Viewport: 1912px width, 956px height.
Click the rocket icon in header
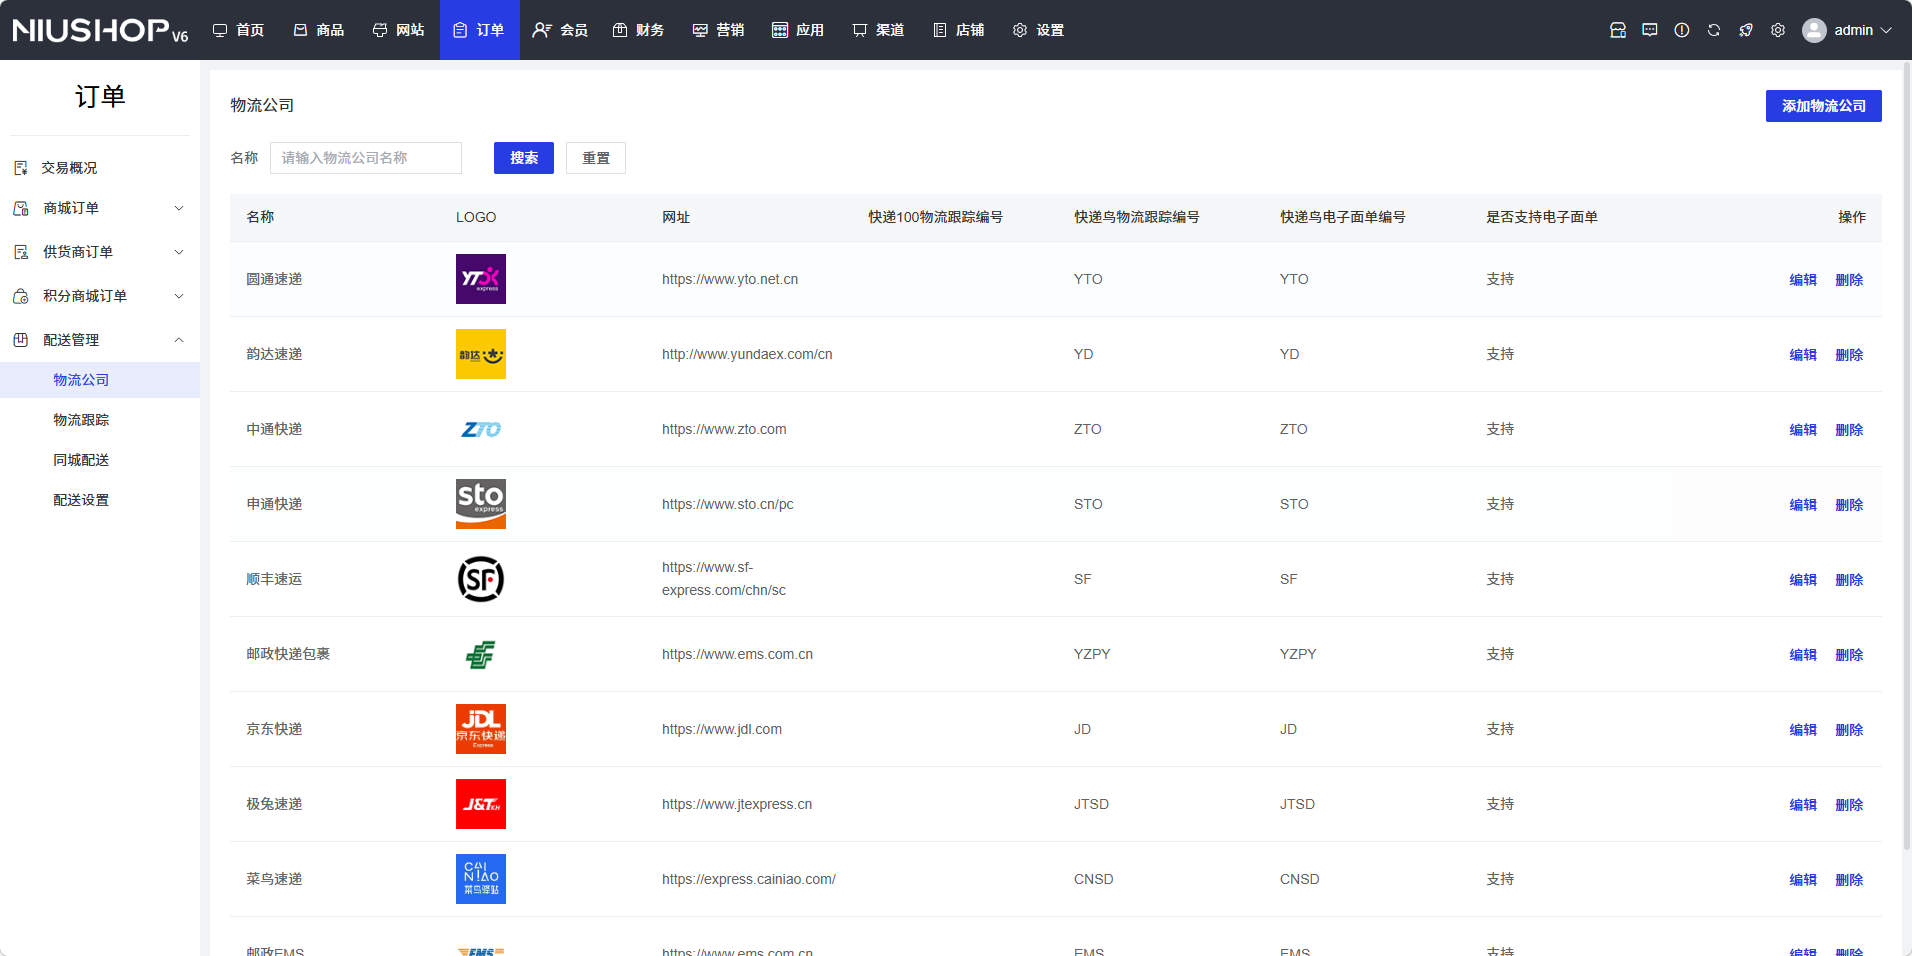[1746, 30]
